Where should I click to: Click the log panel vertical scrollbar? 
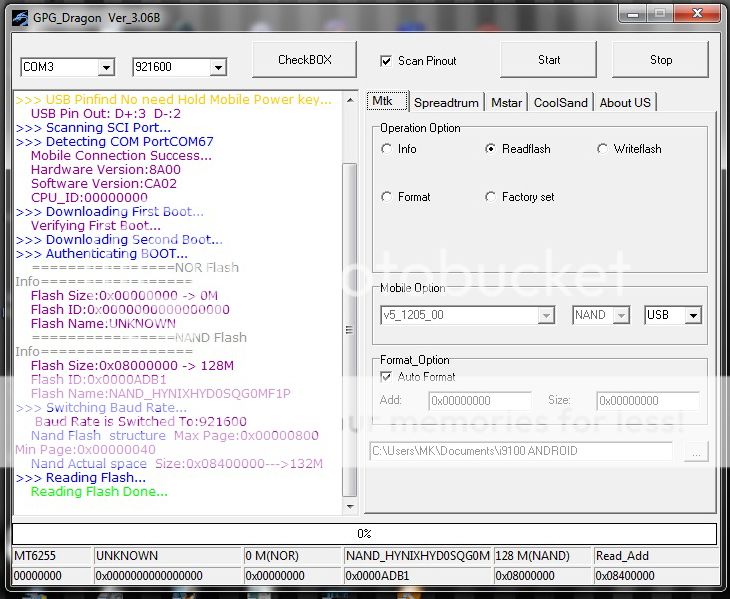[x=349, y=300]
